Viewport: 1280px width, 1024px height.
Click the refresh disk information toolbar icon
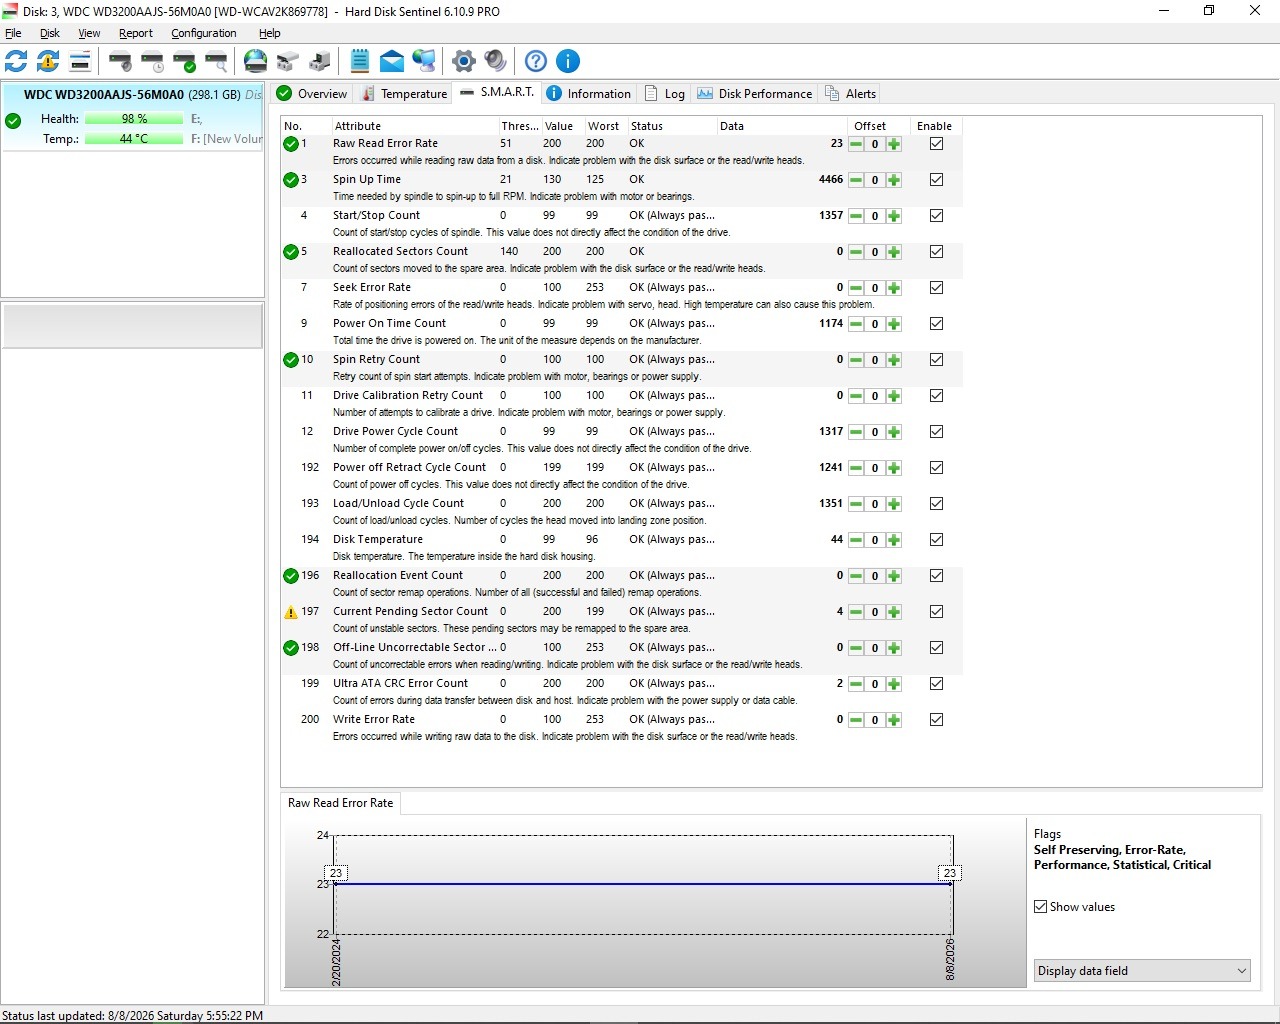pyautogui.click(x=17, y=61)
